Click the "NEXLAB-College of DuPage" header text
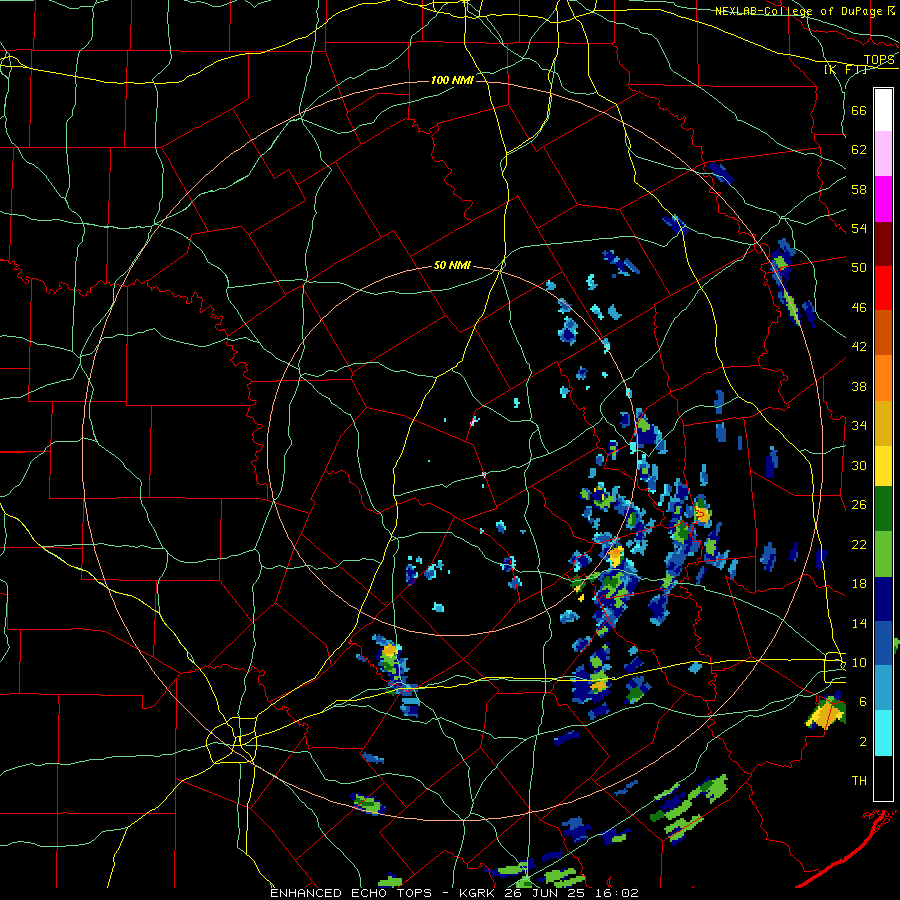This screenshot has height=900, width=900. 799,11
